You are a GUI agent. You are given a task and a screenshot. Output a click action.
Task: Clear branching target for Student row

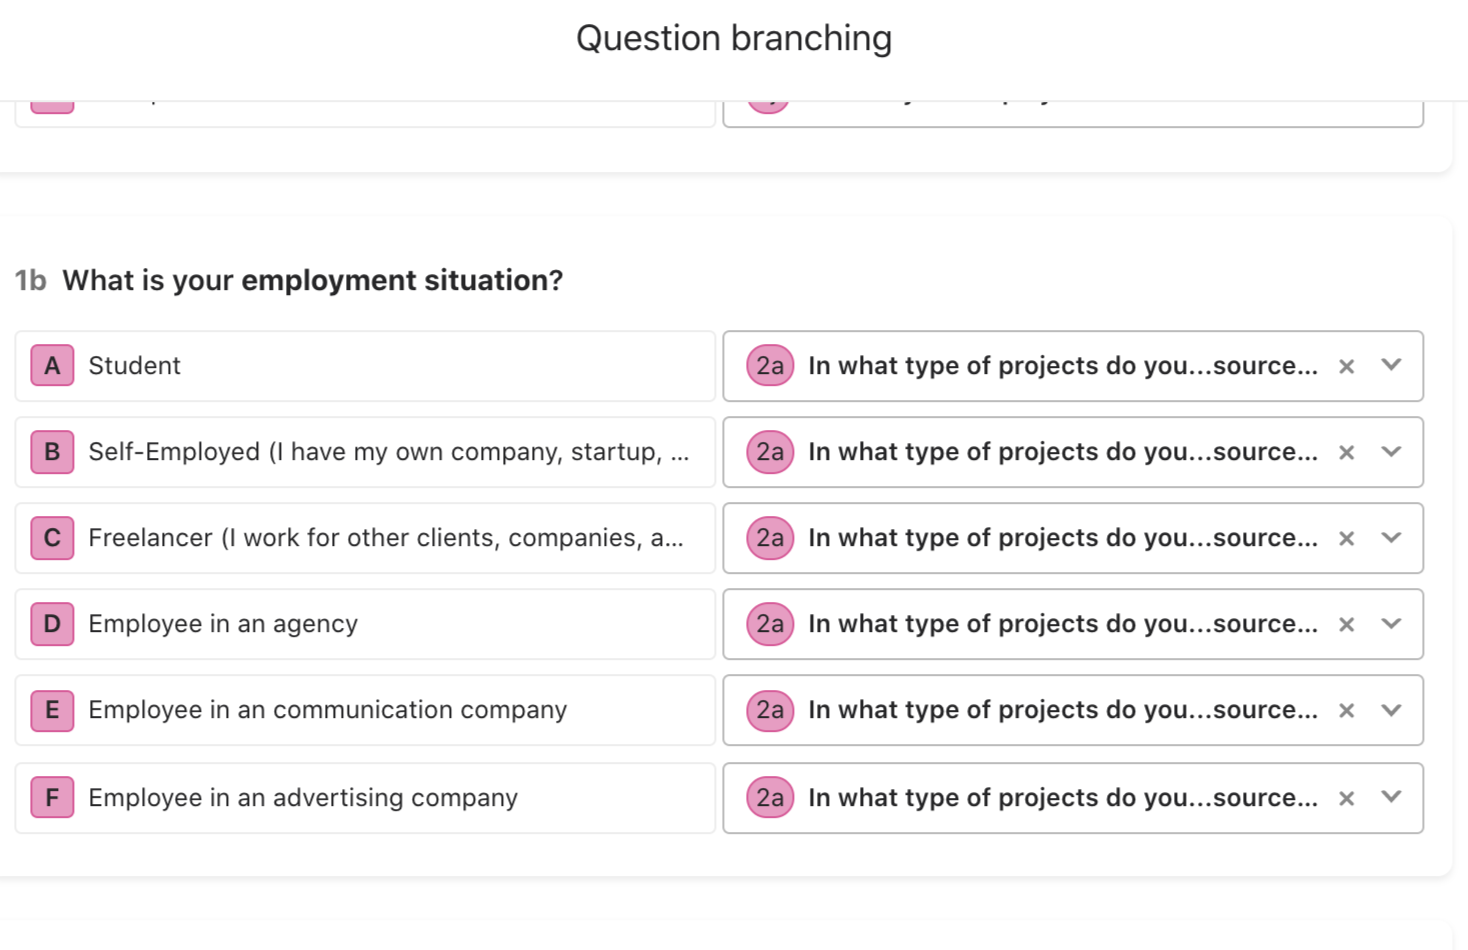pos(1346,367)
